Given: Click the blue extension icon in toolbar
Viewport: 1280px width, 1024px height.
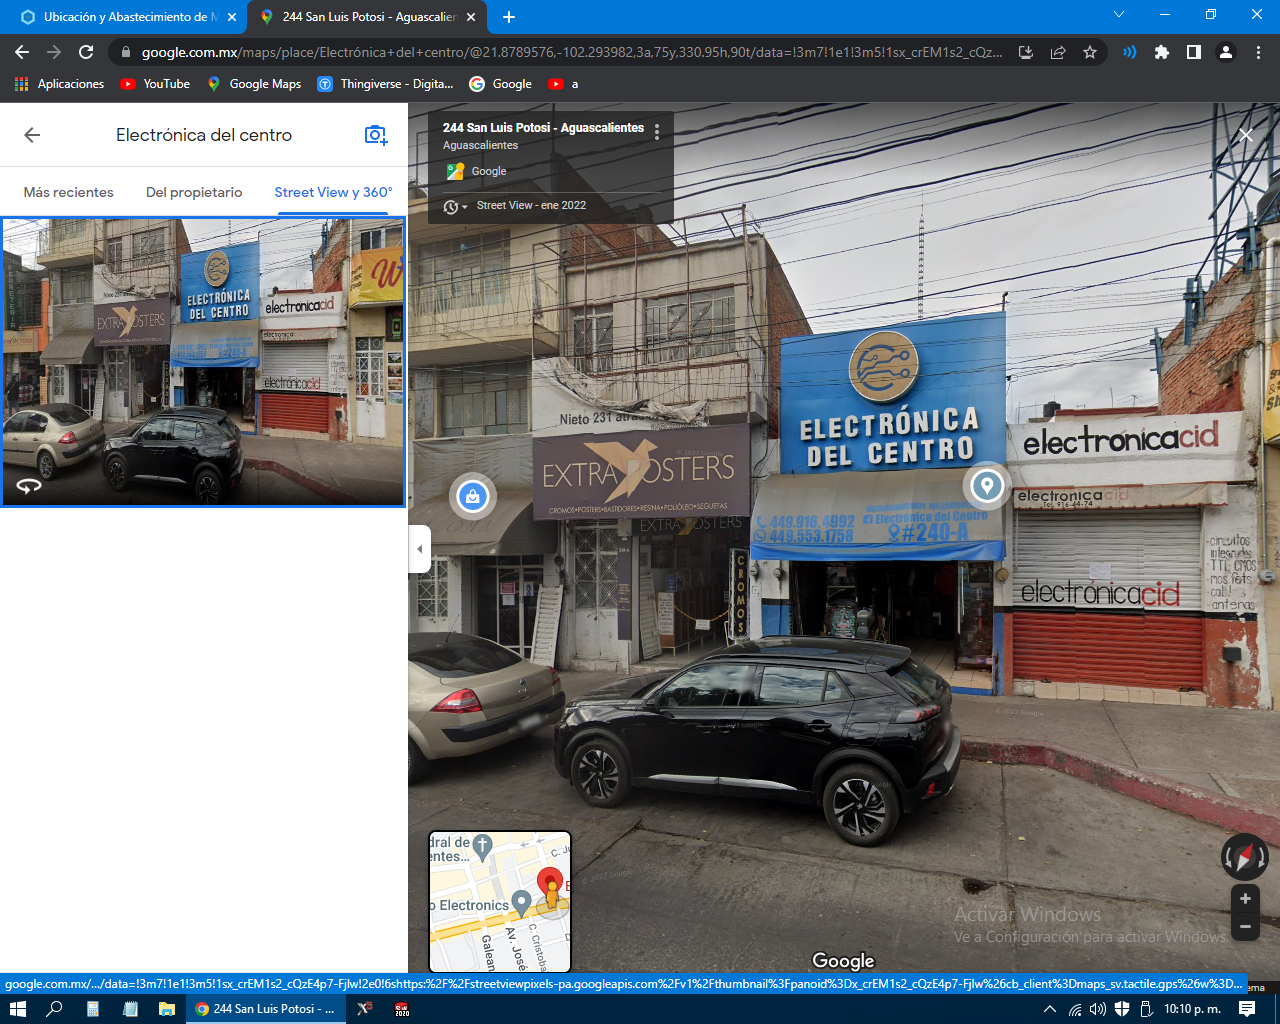Looking at the screenshot, I should click(1130, 52).
